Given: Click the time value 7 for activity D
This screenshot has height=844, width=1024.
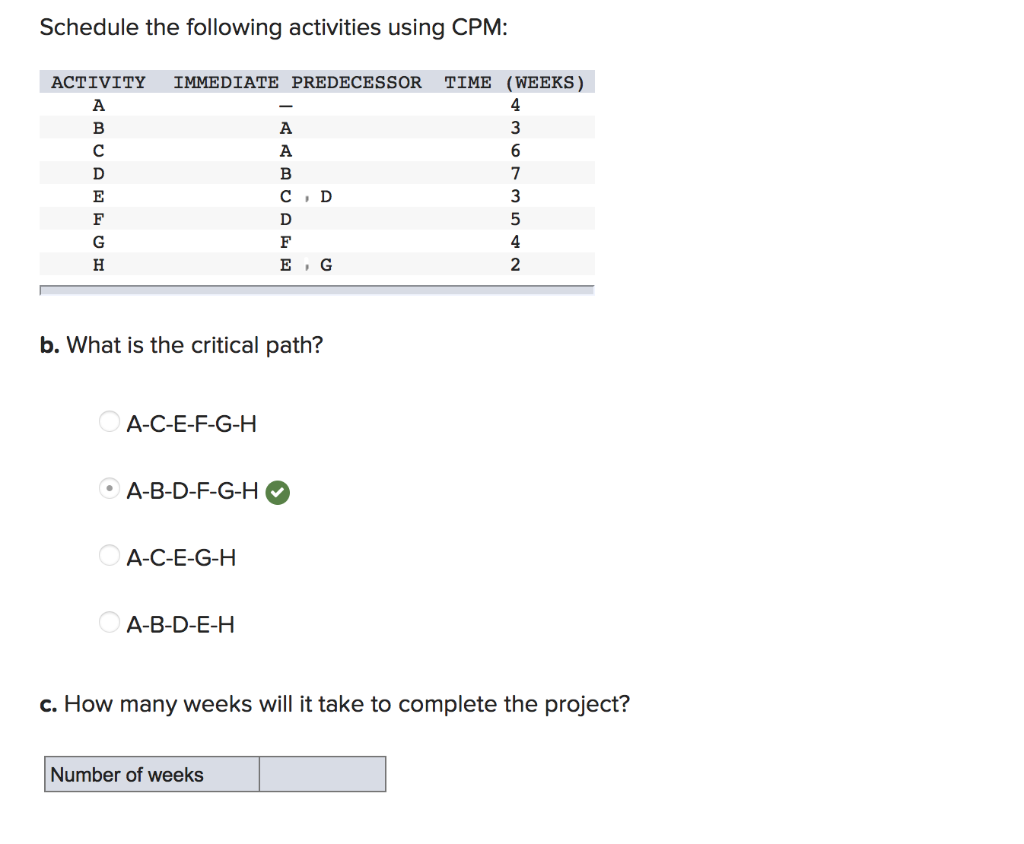Looking at the screenshot, I should pos(514,173).
